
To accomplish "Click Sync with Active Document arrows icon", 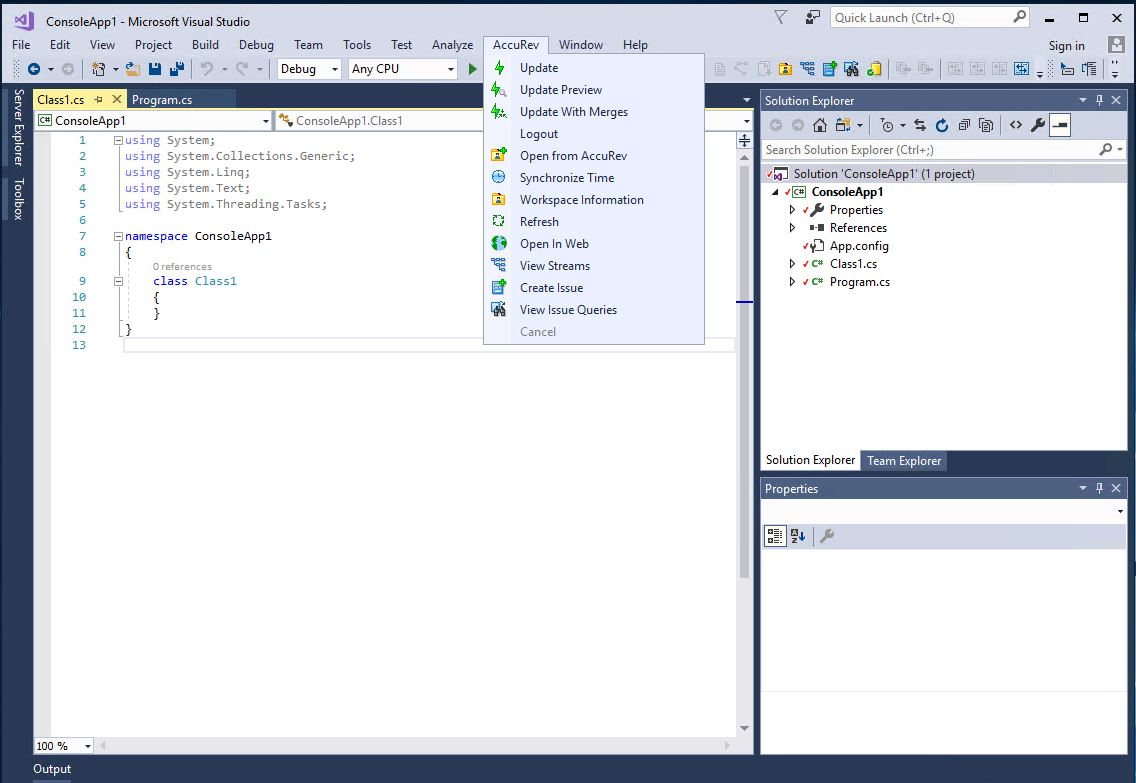I will [919, 125].
